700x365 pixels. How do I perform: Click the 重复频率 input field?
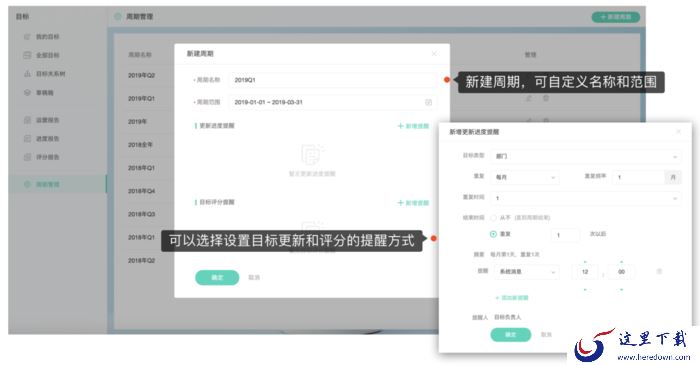point(639,177)
